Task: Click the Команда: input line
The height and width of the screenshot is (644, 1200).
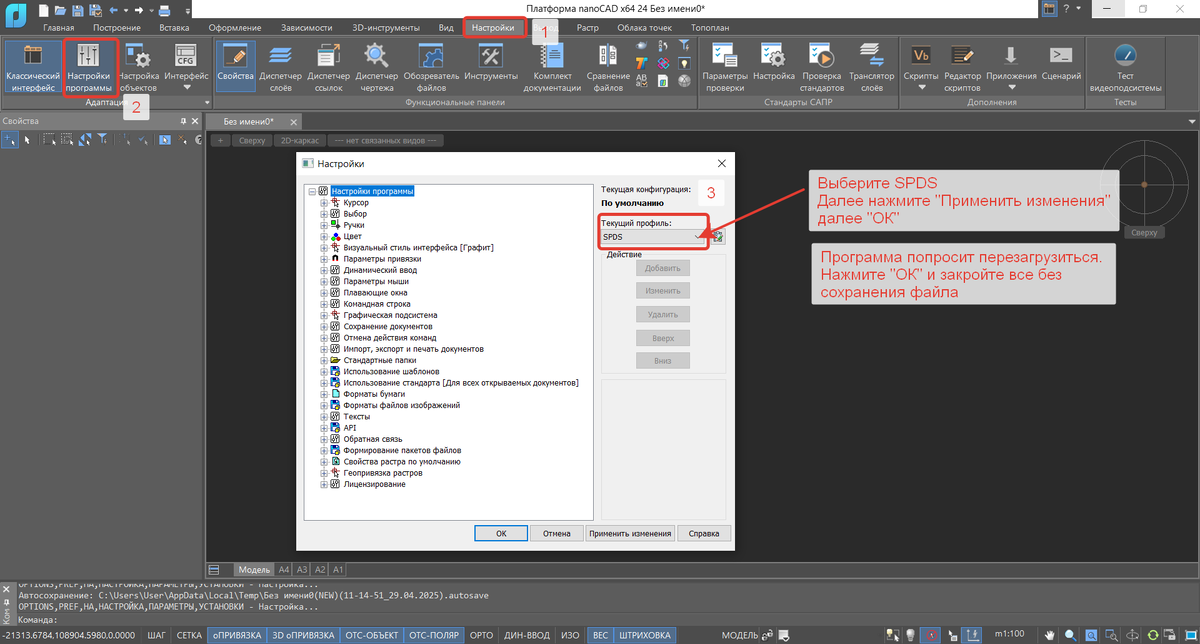Action: pyautogui.click(x=600, y=619)
